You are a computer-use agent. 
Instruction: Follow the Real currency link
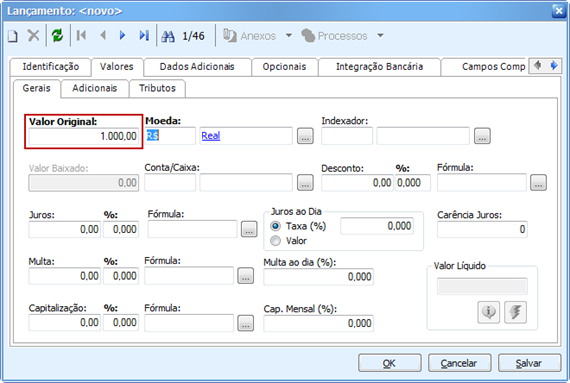(211, 136)
